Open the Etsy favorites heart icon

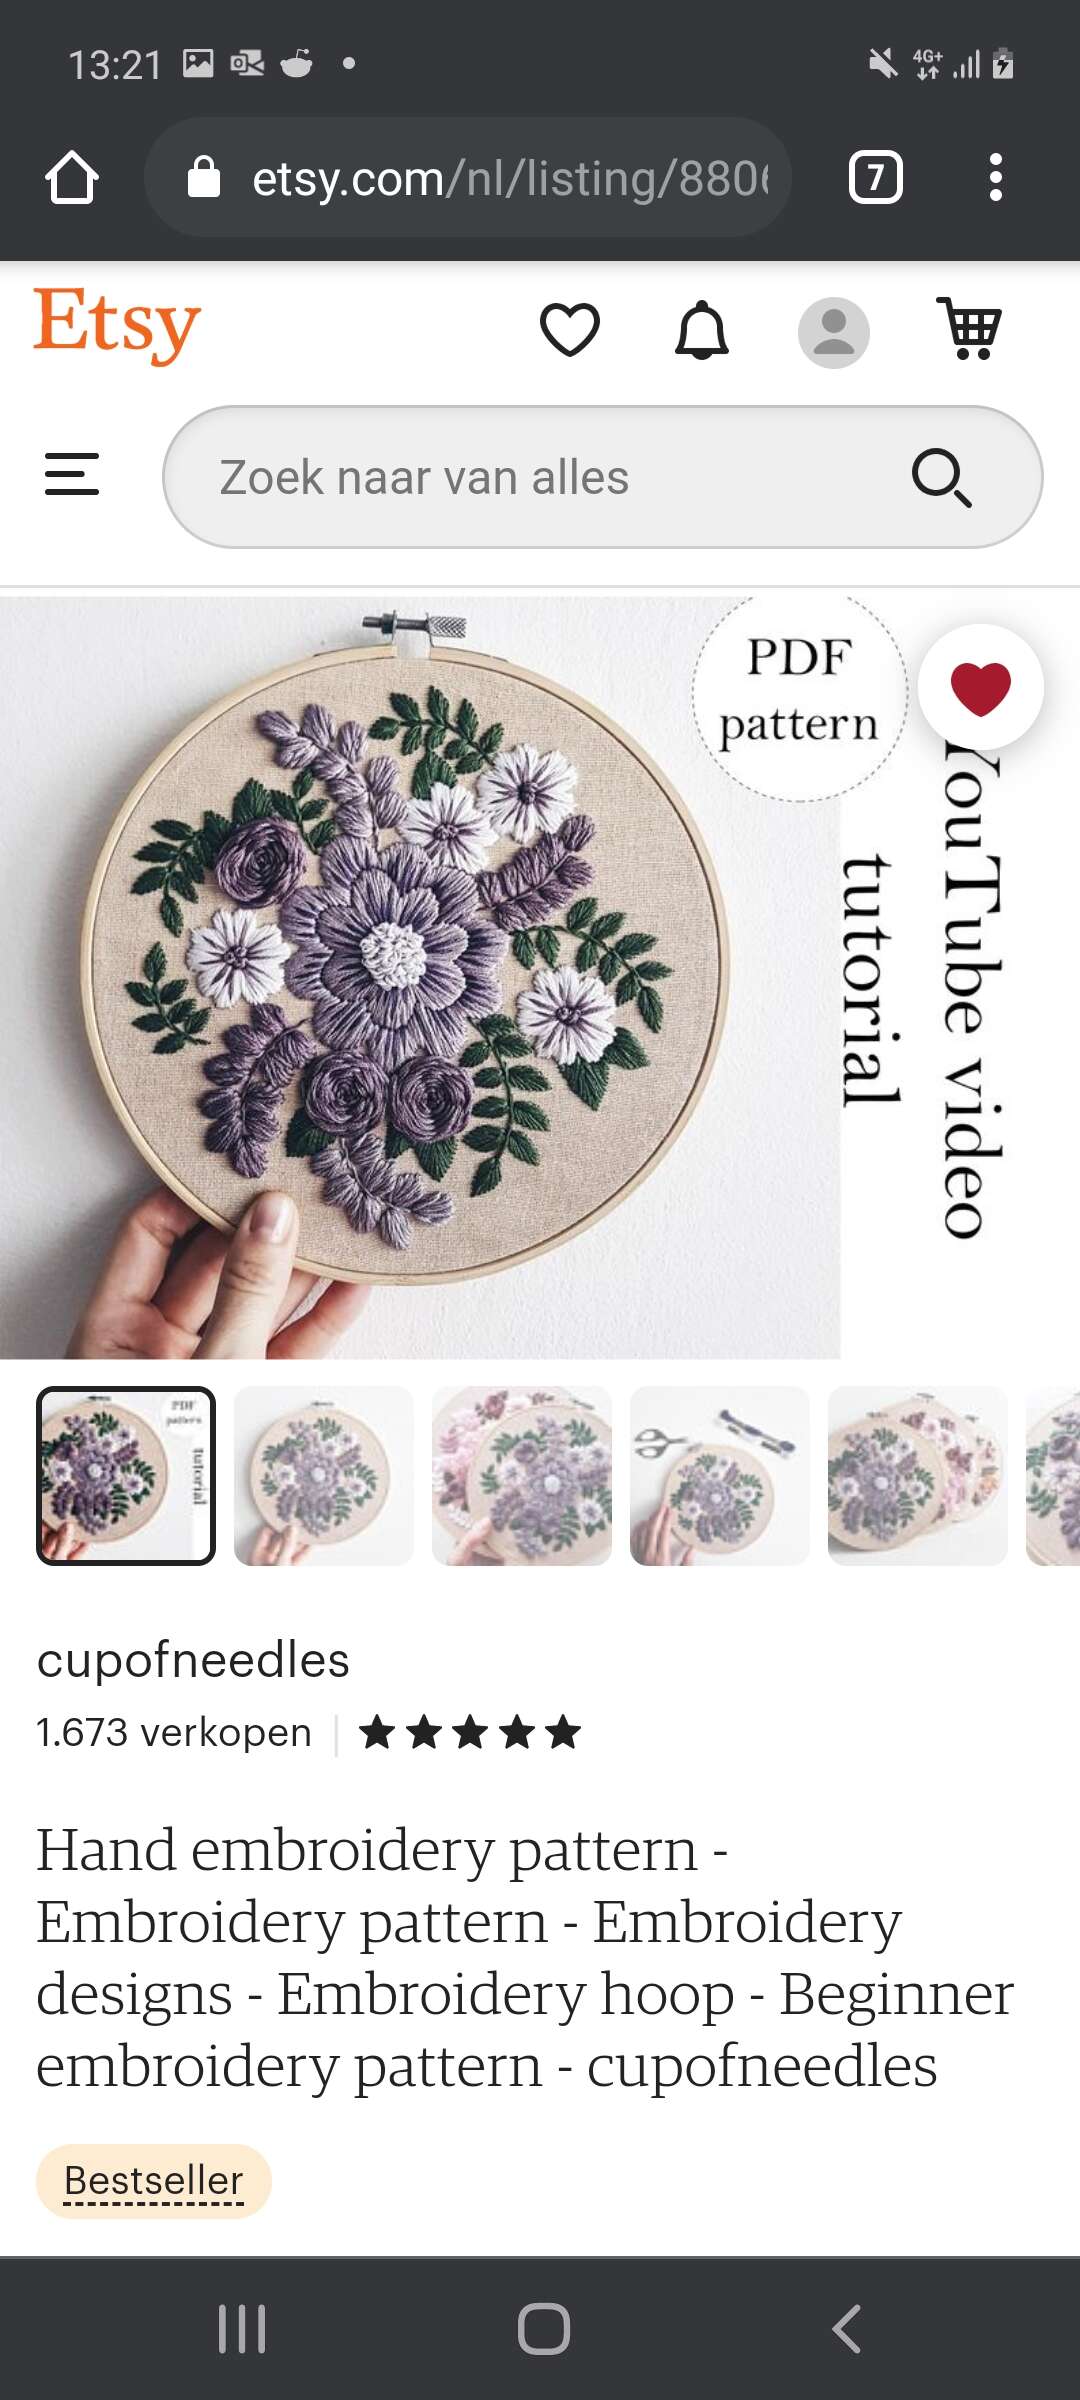(569, 330)
